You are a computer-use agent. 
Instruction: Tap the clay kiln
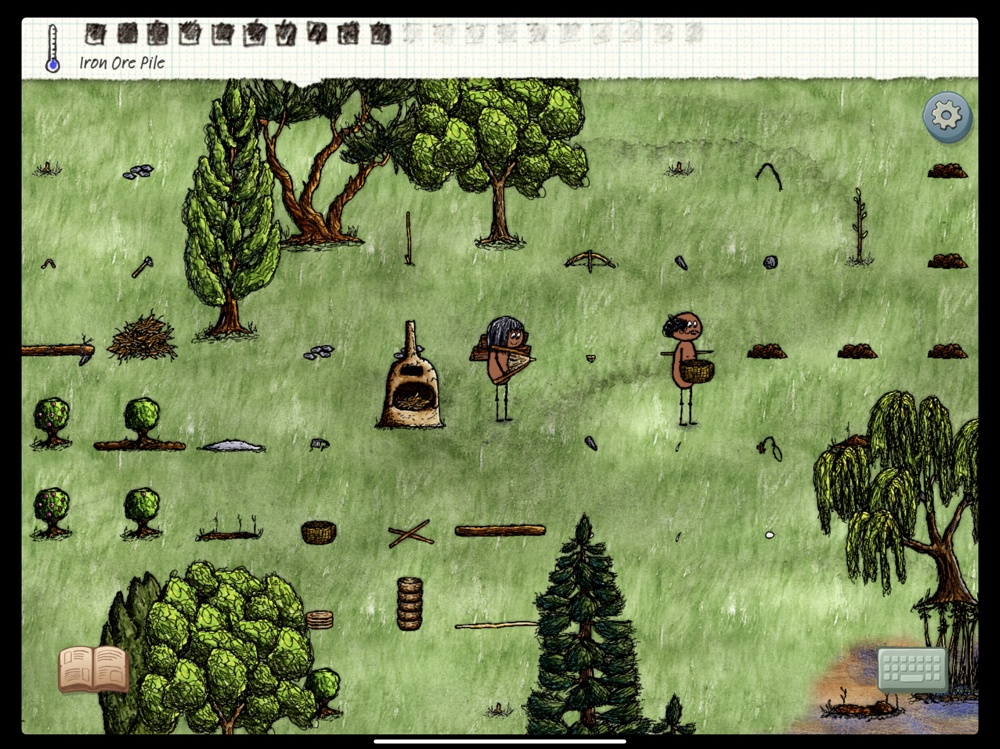[x=411, y=376]
